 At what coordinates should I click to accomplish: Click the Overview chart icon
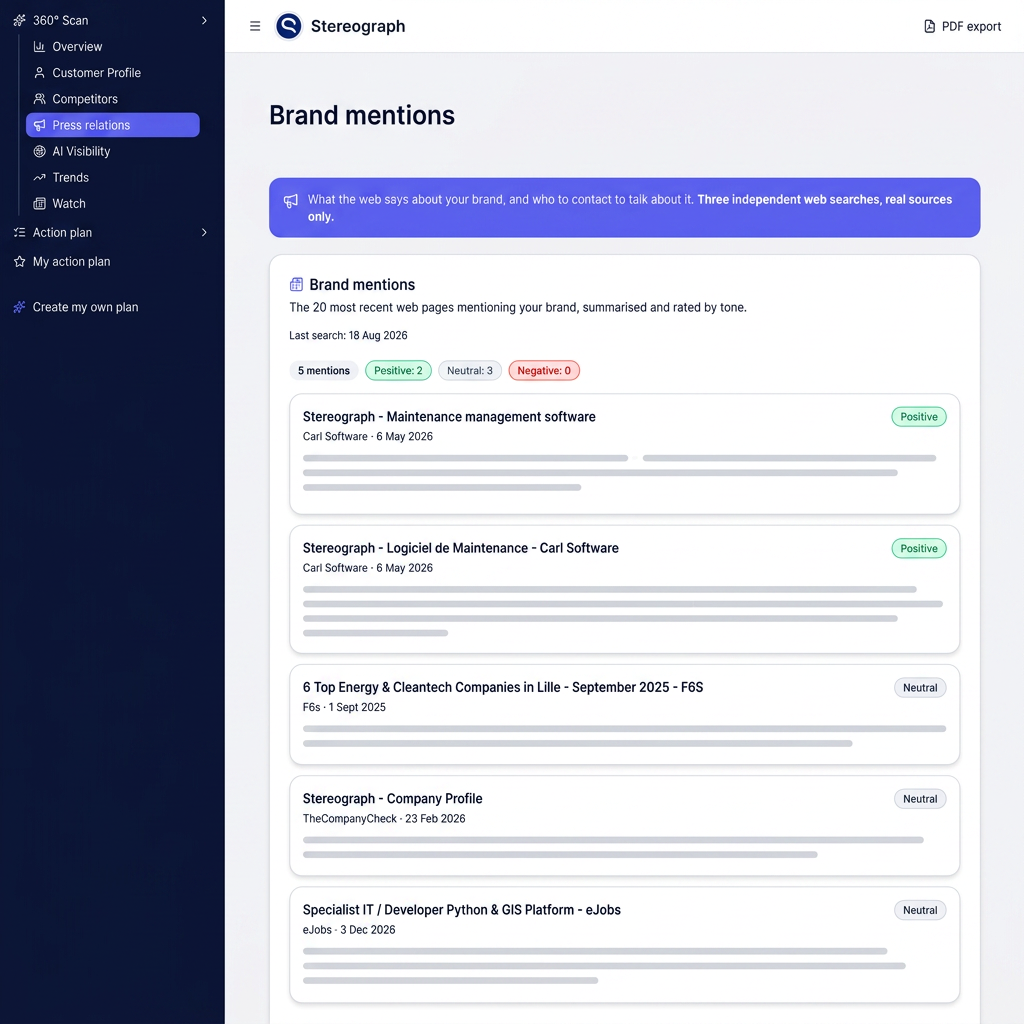point(39,46)
